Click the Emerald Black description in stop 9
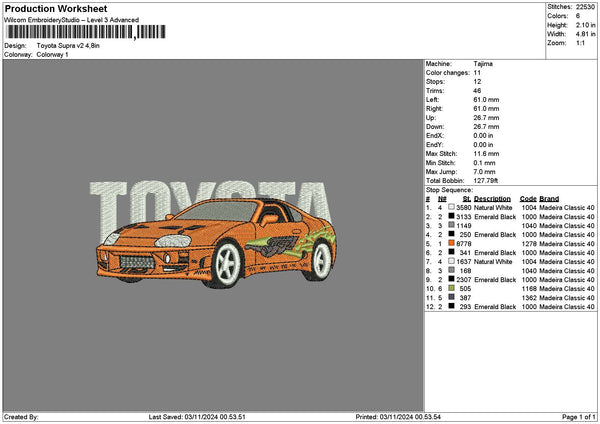Viewport: 600px width, 424px height. point(495,279)
